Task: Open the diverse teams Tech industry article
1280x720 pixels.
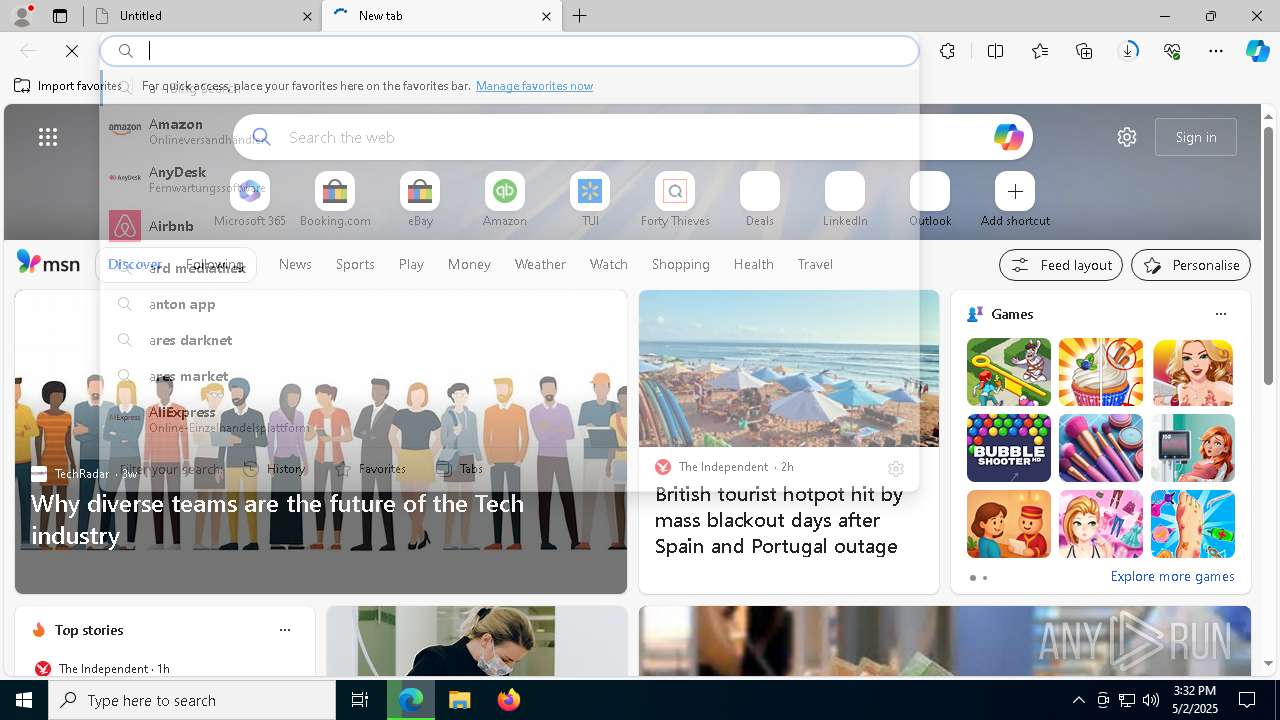Action: click(x=277, y=519)
